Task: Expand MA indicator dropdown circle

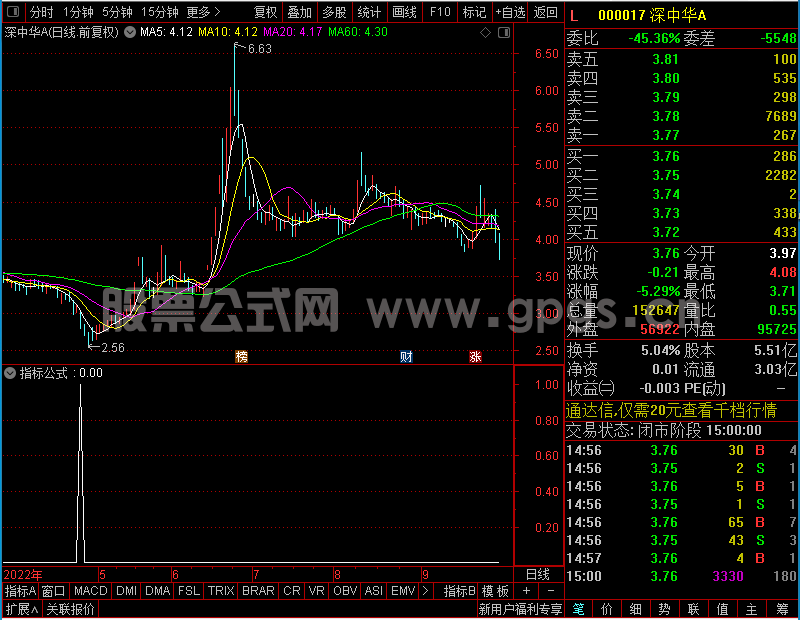Action: click(x=130, y=32)
